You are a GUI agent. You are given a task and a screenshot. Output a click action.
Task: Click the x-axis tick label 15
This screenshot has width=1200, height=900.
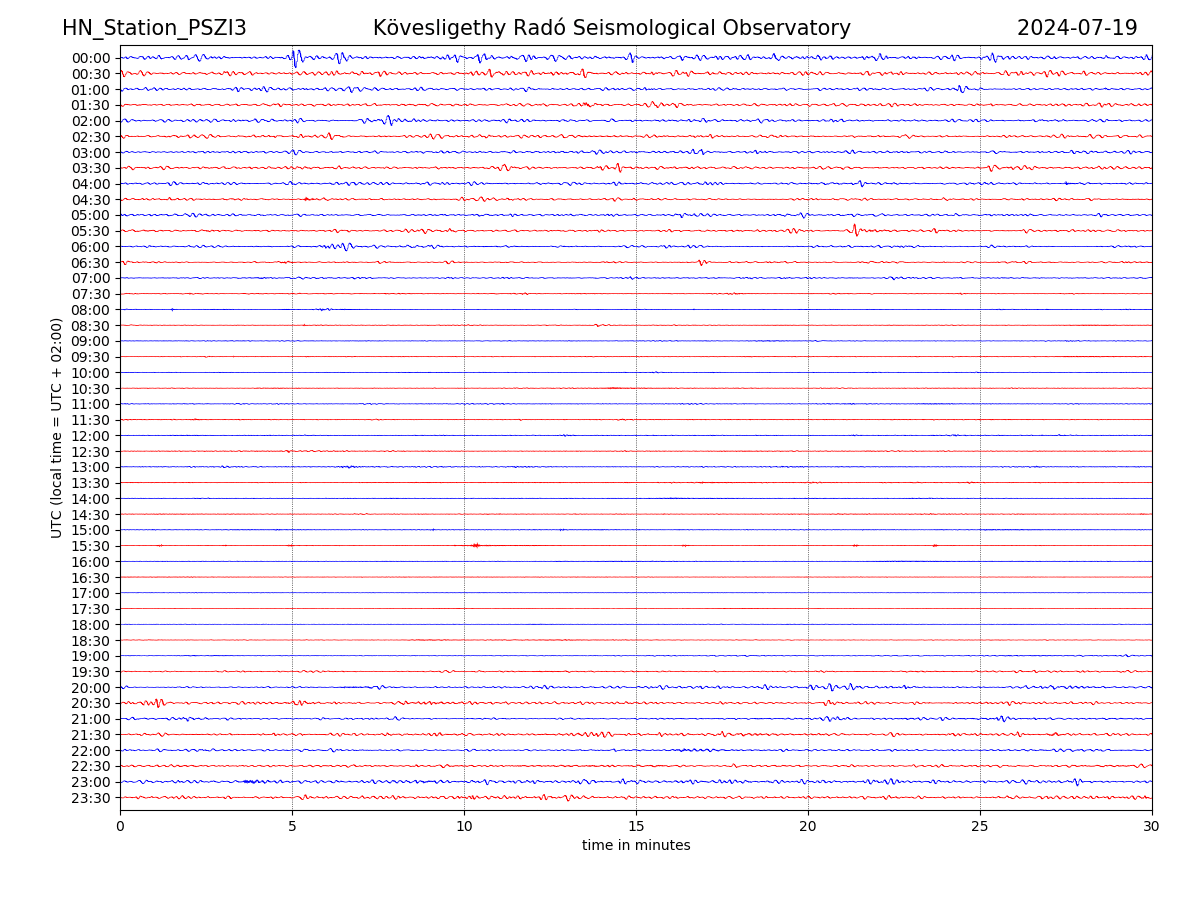(x=636, y=826)
